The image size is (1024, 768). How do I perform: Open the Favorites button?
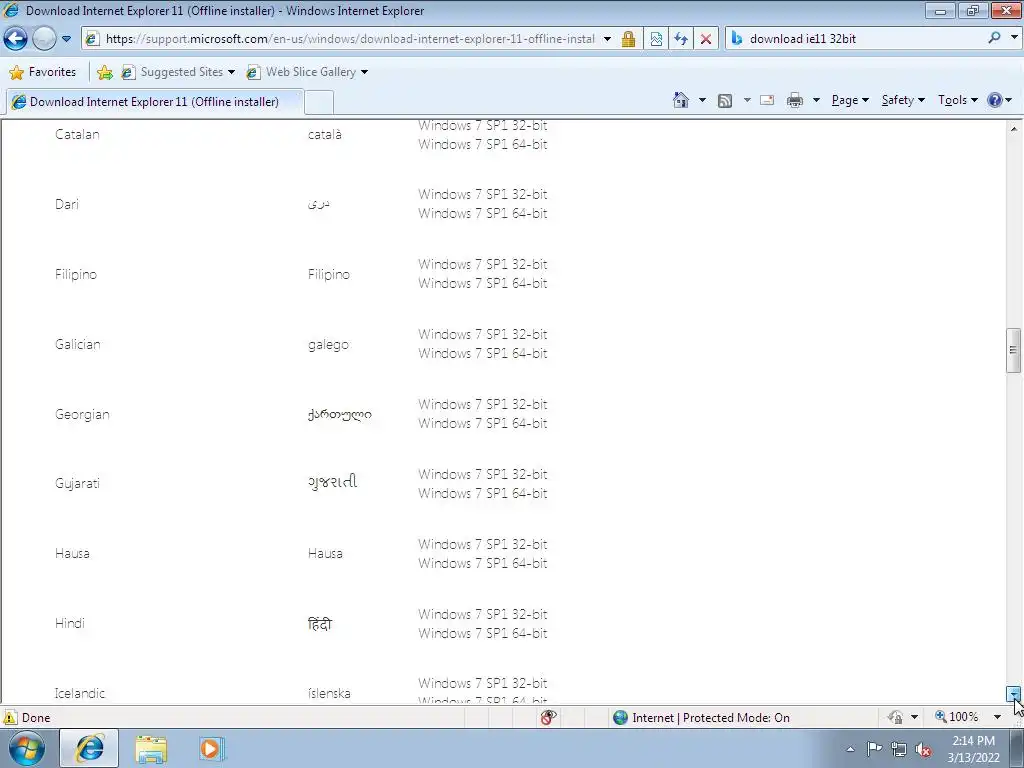coord(43,72)
